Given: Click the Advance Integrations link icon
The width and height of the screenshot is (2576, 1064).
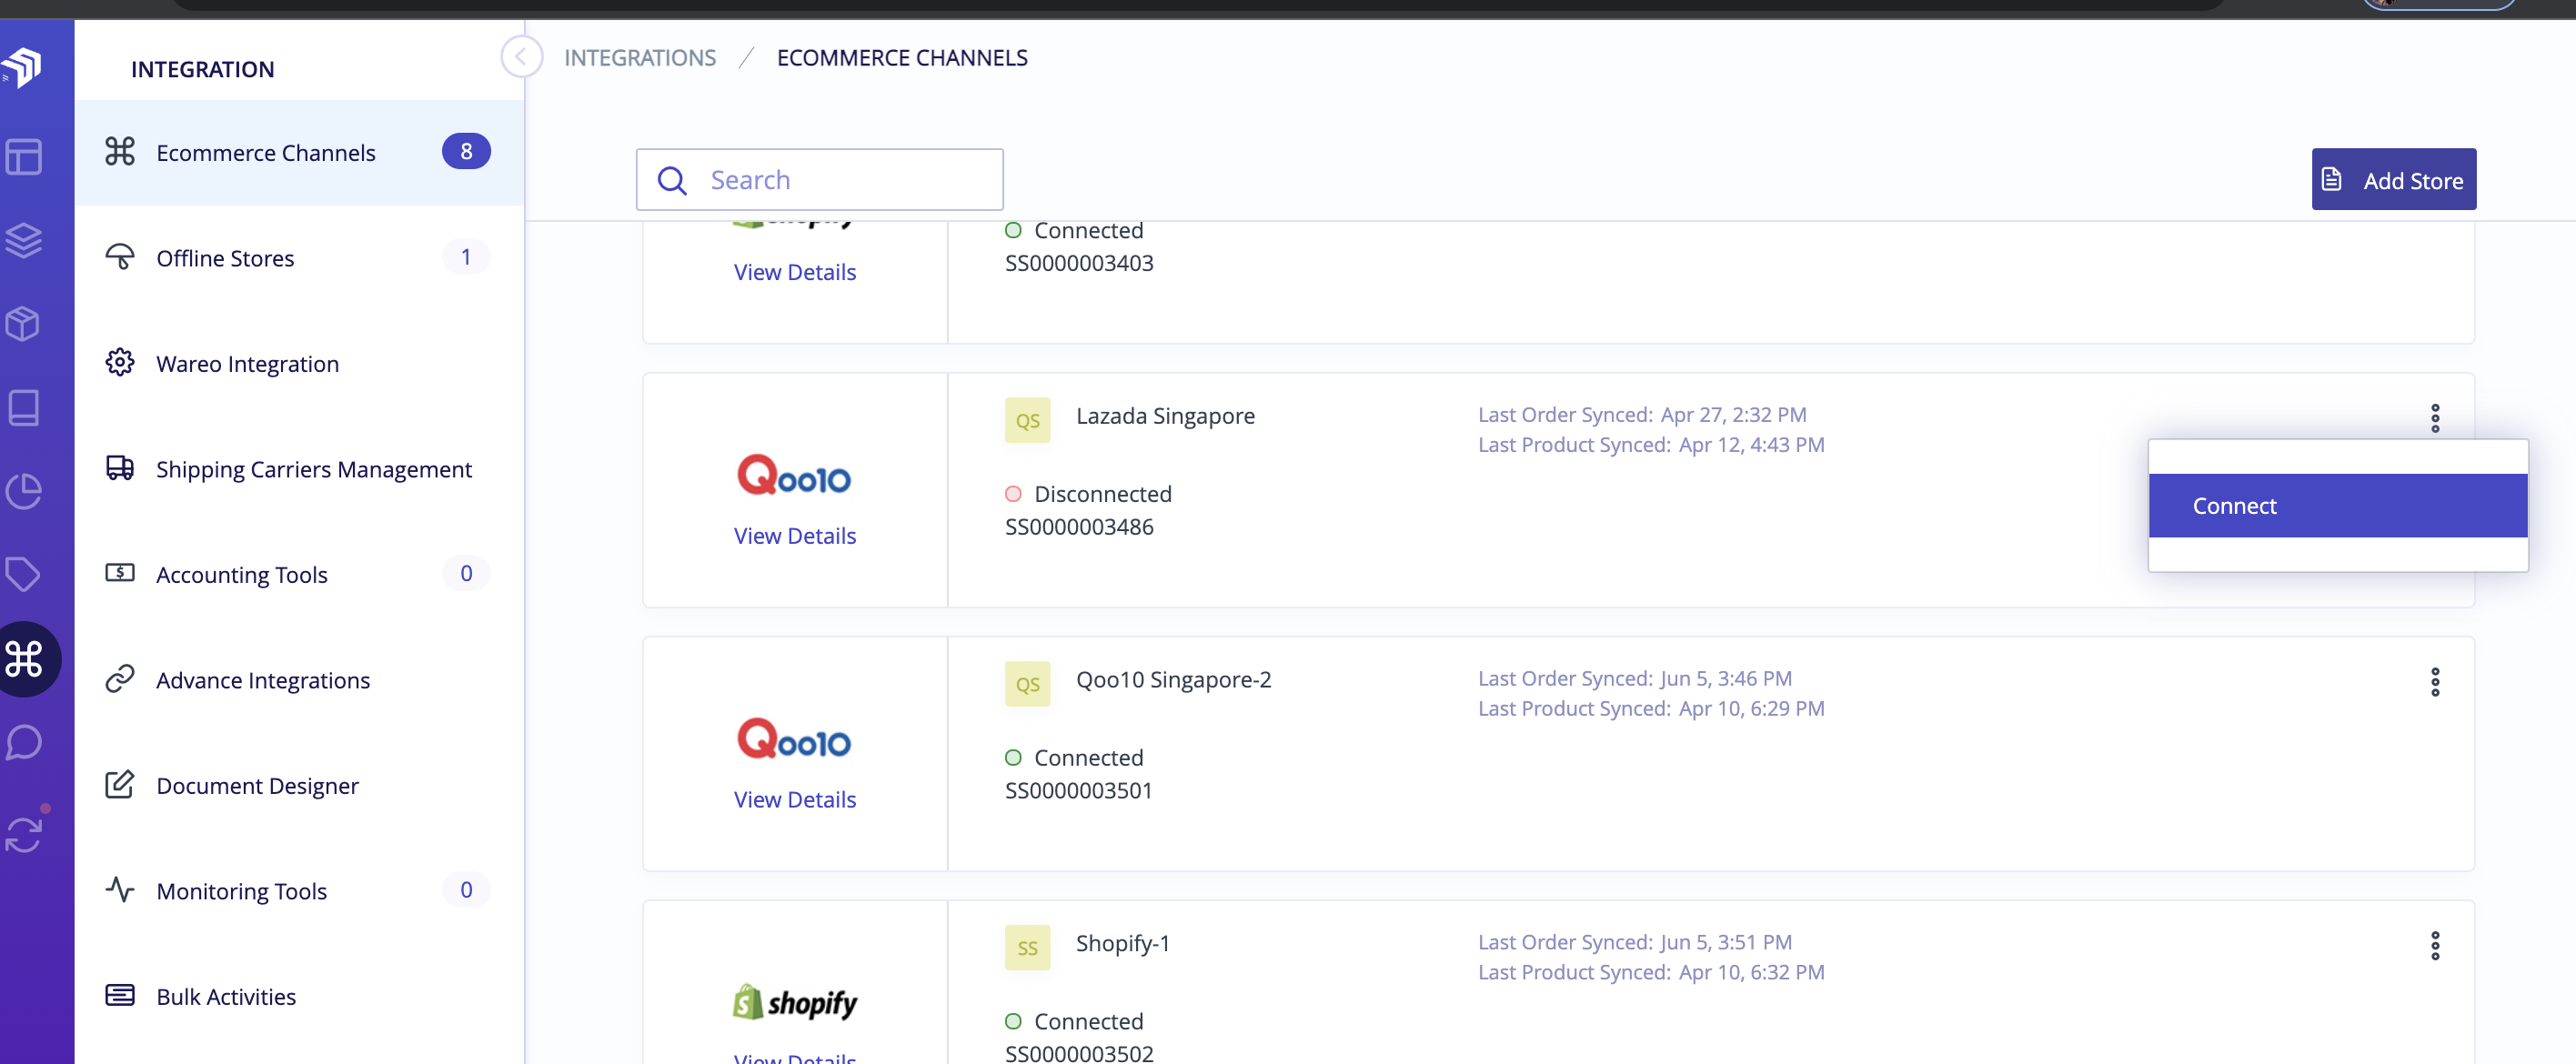Looking at the screenshot, I should point(120,678).
